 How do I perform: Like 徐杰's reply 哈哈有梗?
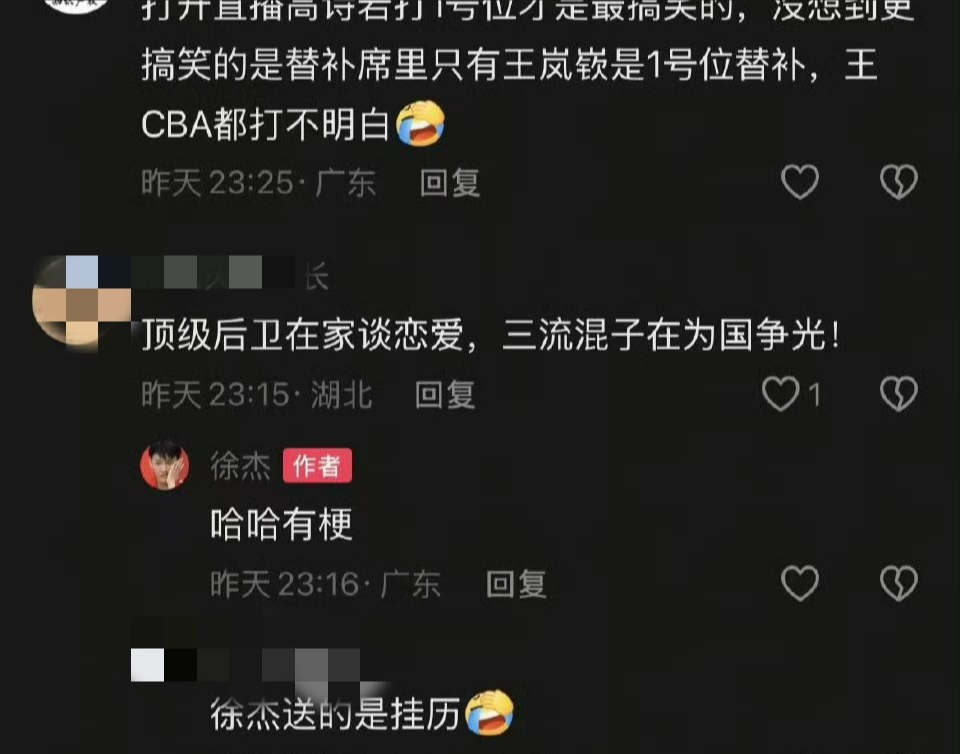pyautogui.click(x=800, y=583)
